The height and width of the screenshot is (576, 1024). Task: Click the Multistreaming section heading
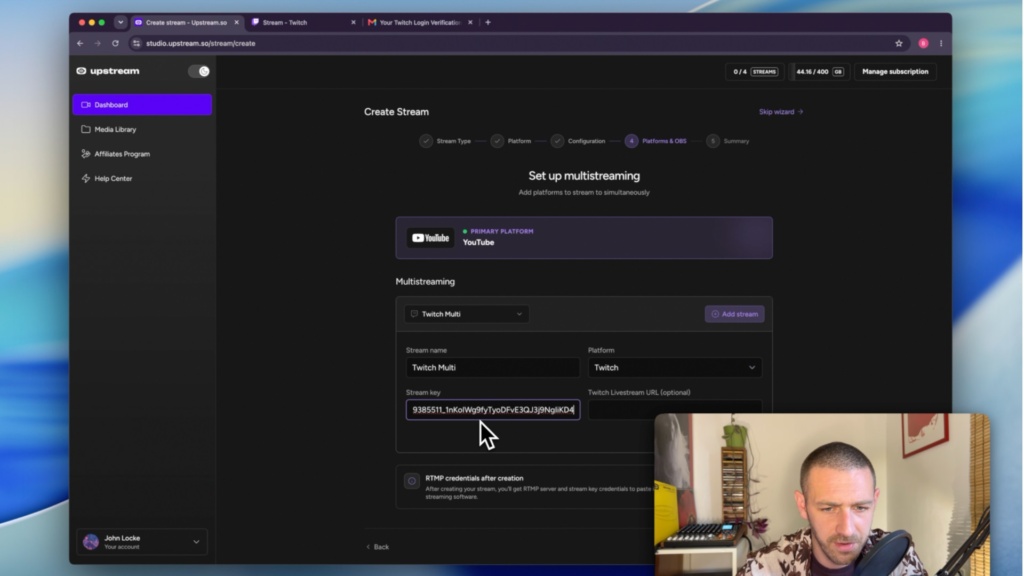coord(425,281)
